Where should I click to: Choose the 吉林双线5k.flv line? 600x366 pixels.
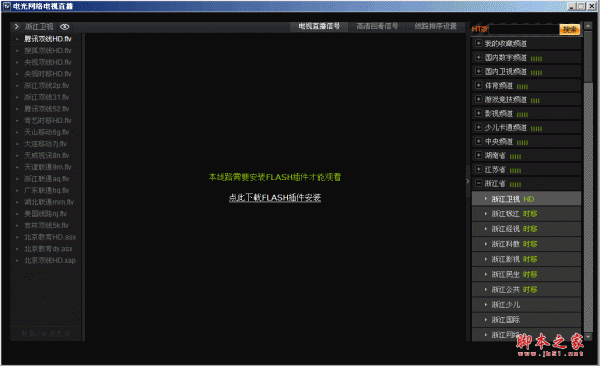[x=46, y=225]
